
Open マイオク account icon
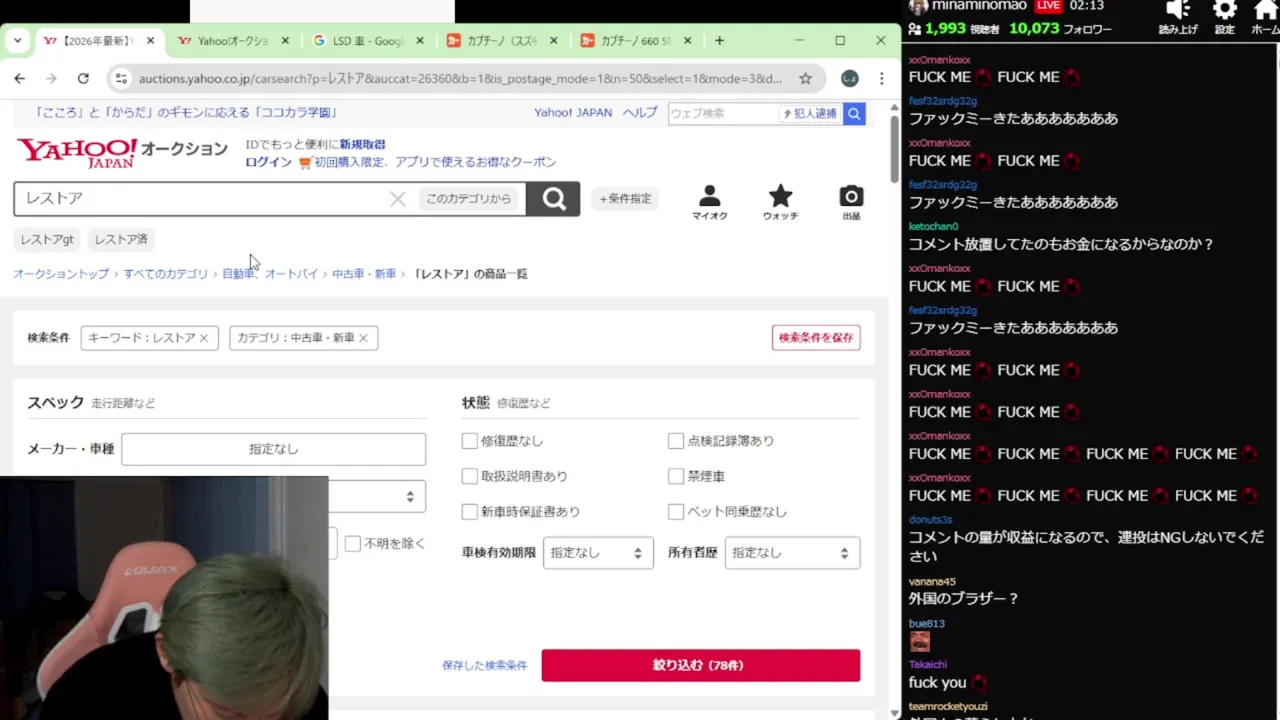coord(710,202)
